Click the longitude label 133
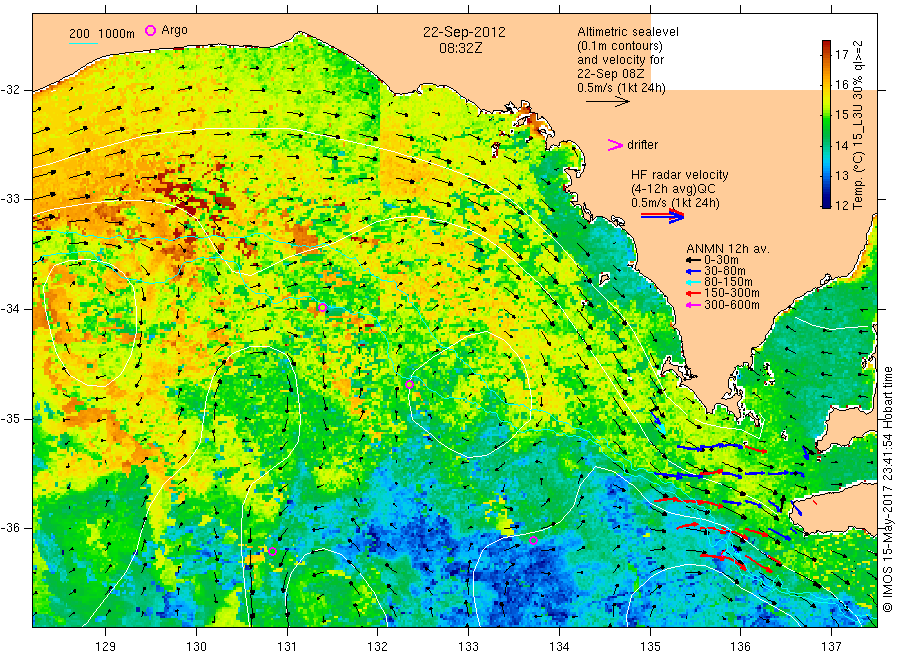Screen dimensions: 900x660 tap(468, 647)
